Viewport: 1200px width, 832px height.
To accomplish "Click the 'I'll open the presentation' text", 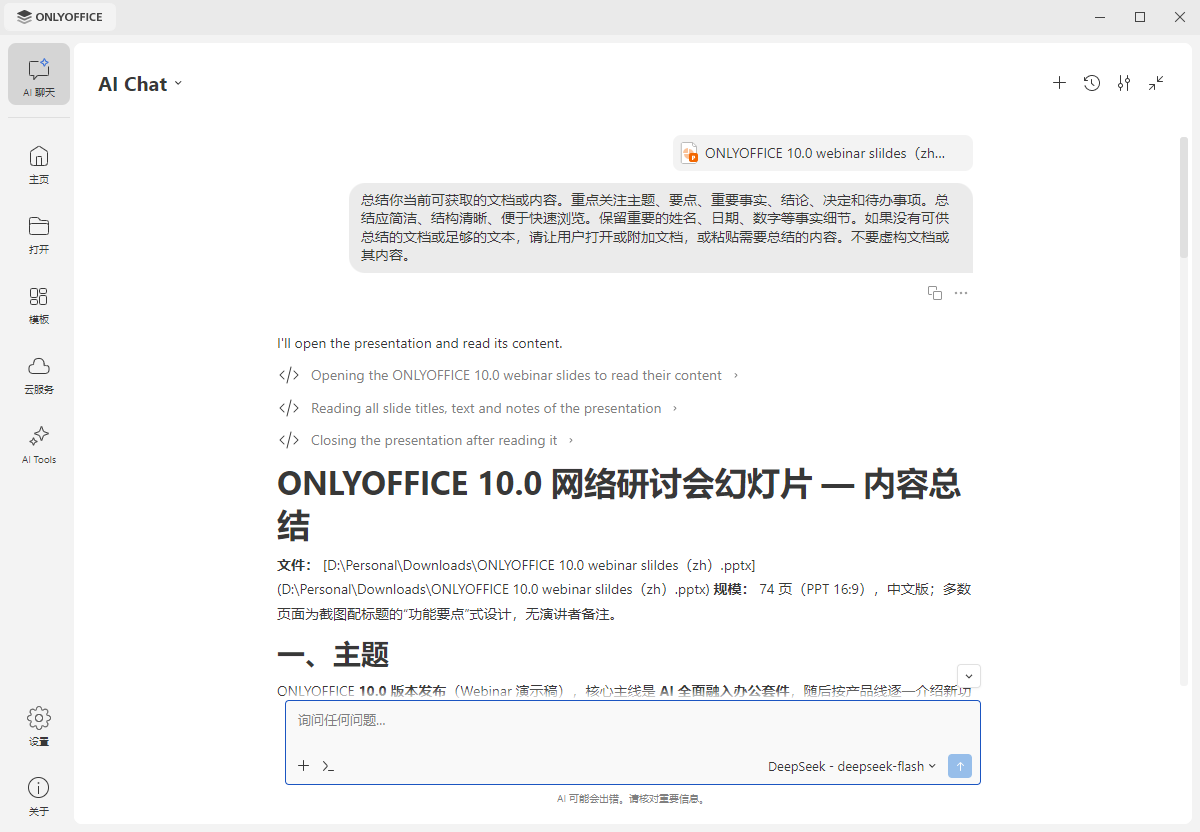I will [420, 343].
